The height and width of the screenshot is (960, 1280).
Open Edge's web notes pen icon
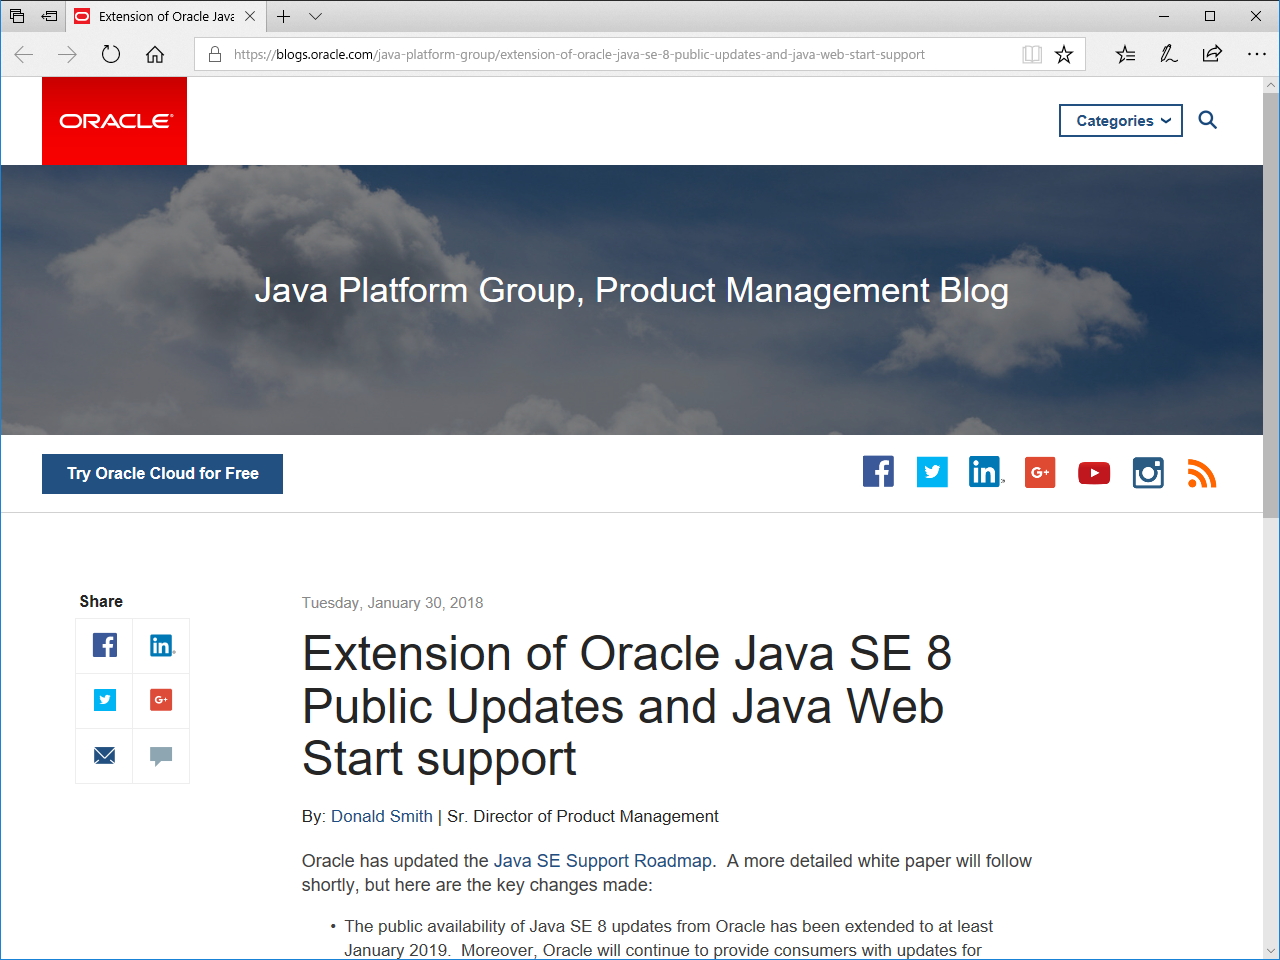coord(1168,54)
